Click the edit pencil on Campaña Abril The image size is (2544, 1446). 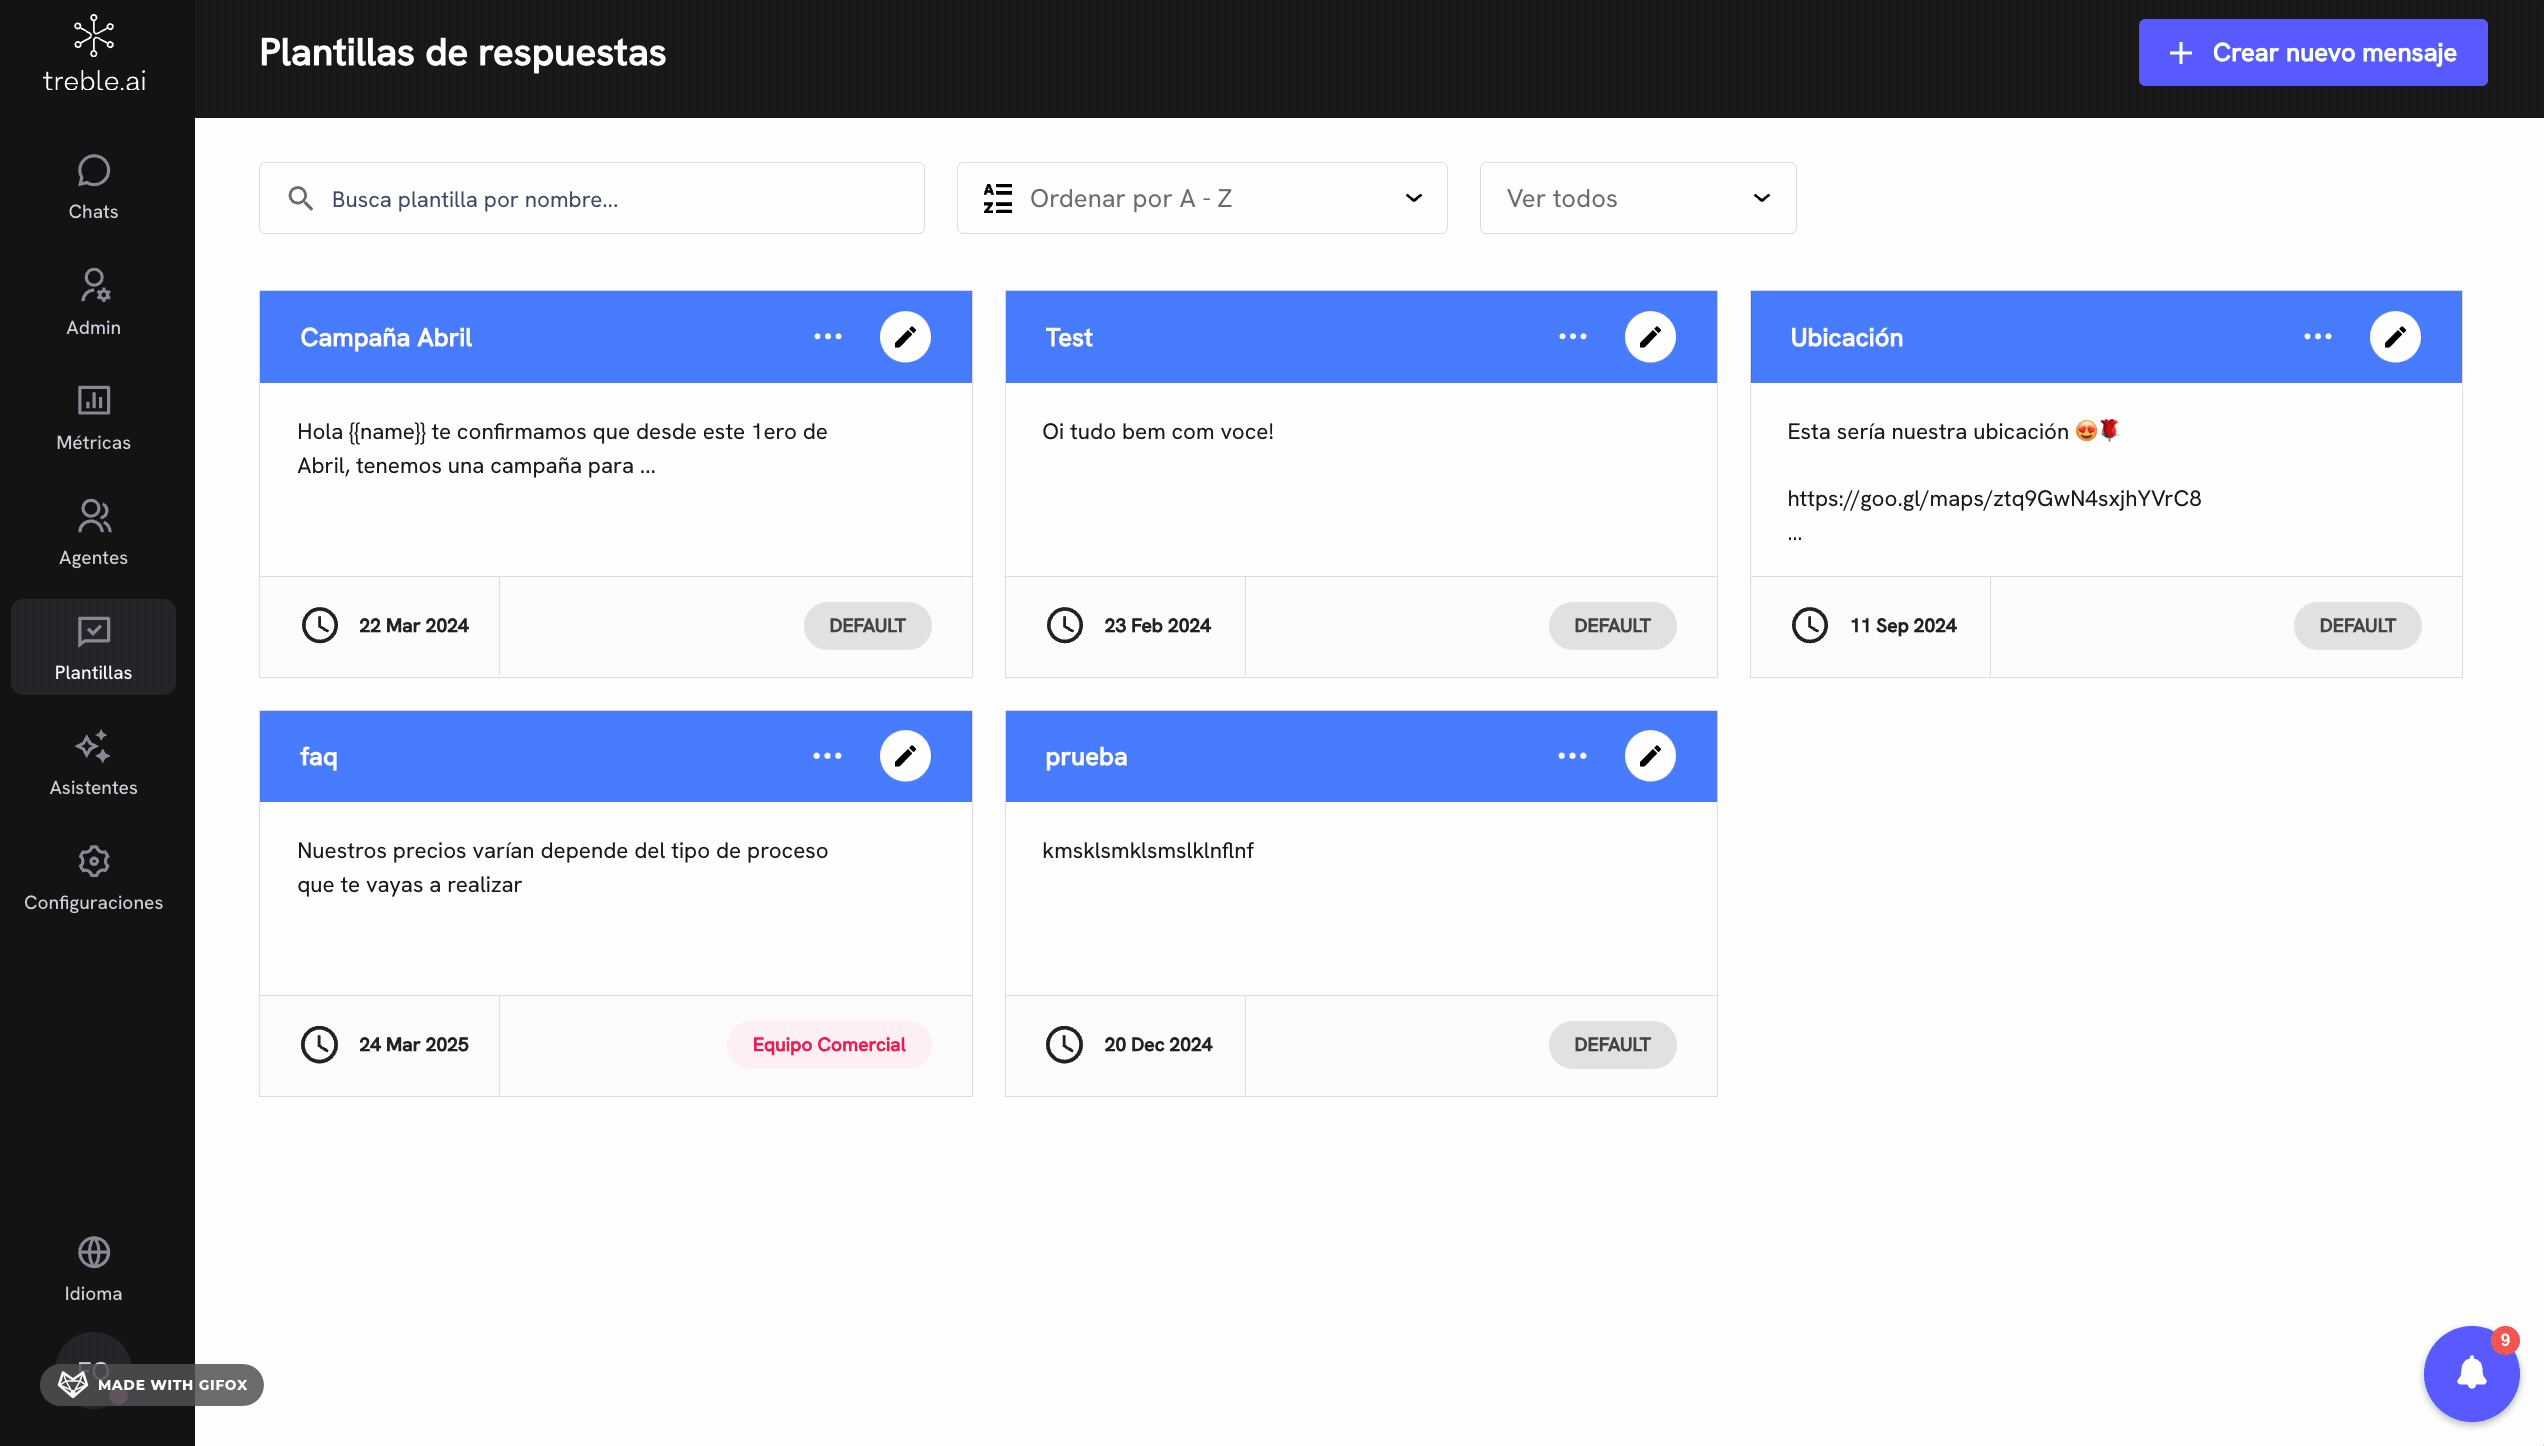(905, 337)
